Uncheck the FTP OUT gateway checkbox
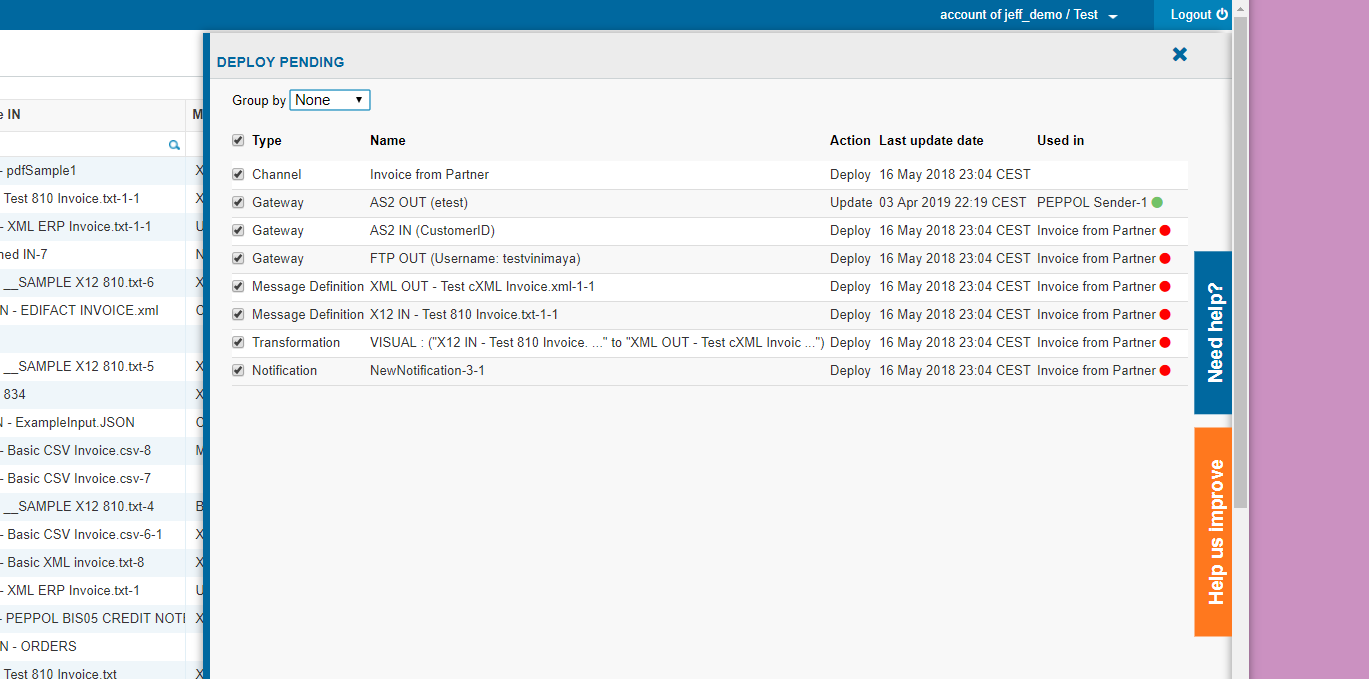The height and width of the screenshot is (679, 1369). point(238,258)
